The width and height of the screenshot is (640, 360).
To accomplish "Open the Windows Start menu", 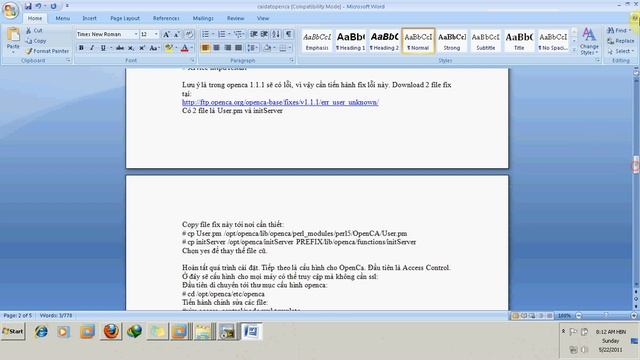I will tap(13, 331).
